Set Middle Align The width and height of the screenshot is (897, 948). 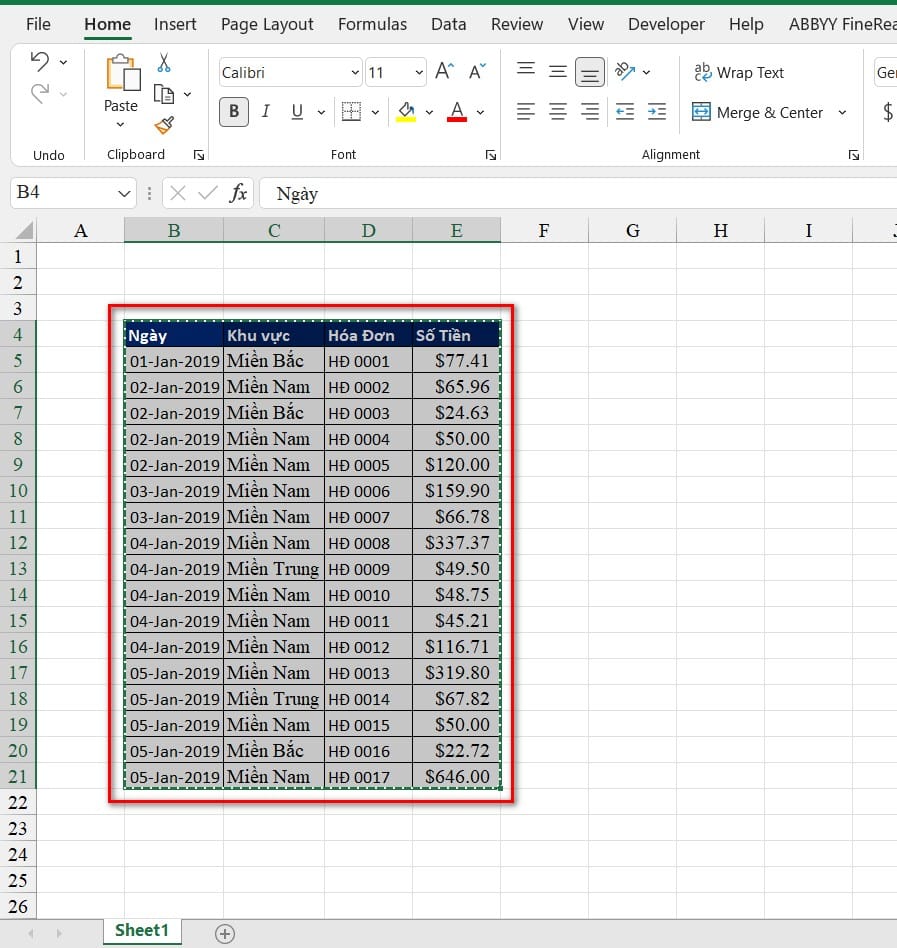tap(557, 72)
